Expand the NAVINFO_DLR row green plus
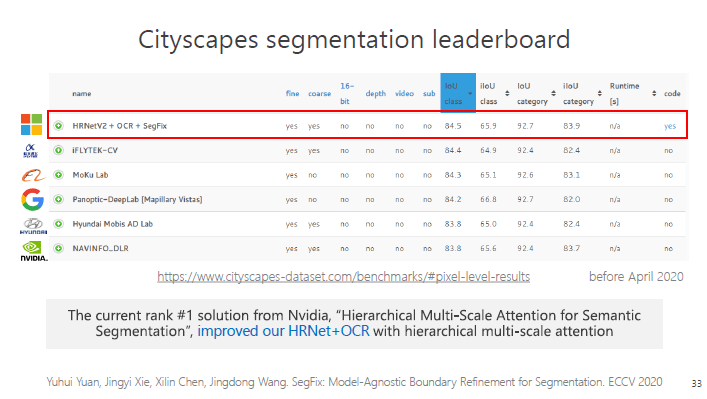 (x=59, y=248)
